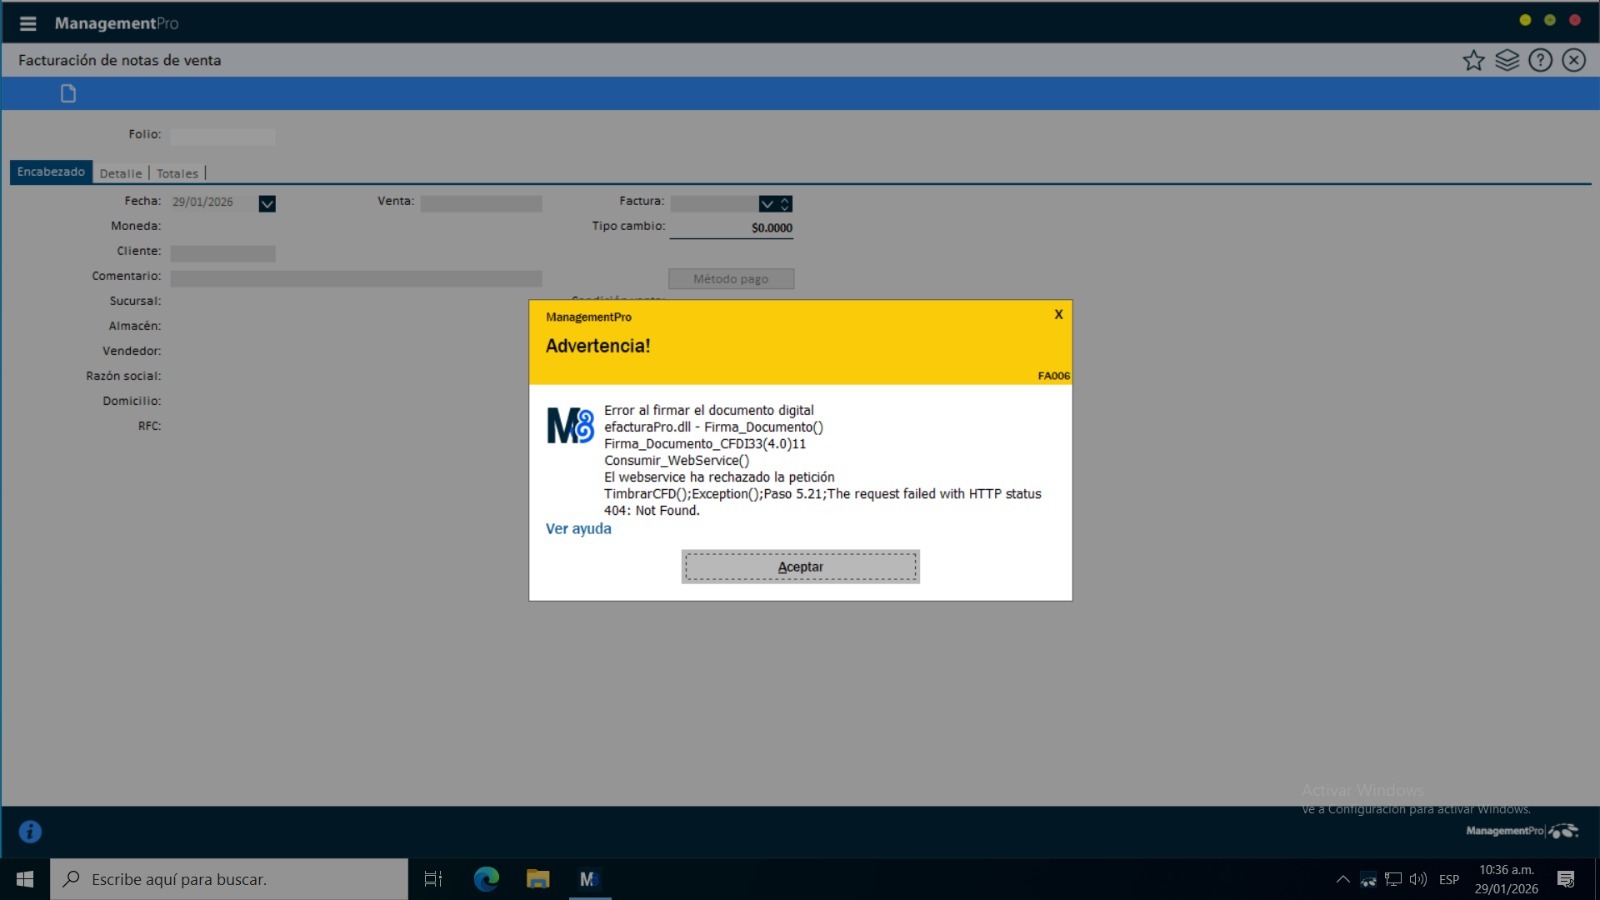1600x900 pixels.
Task: Open help question mark icon
Action: click(1540, 60)
